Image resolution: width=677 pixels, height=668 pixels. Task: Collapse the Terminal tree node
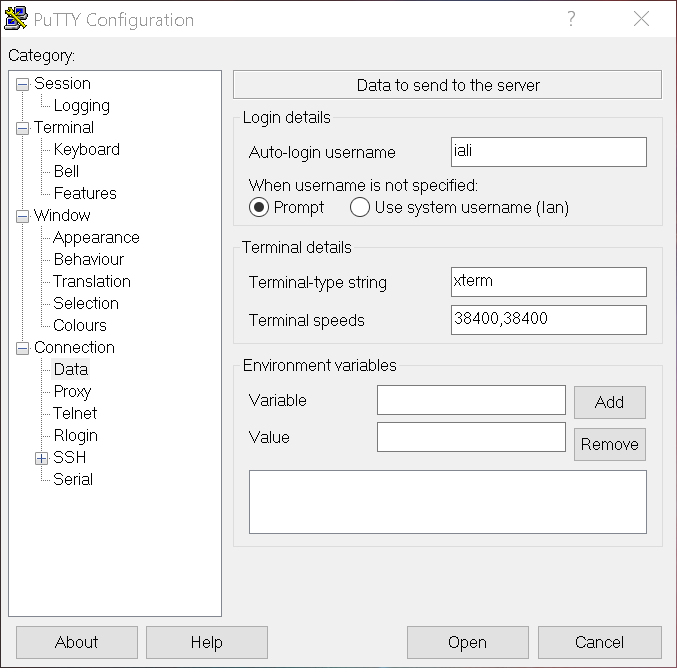pyautogui.click(x=22, y=128)
